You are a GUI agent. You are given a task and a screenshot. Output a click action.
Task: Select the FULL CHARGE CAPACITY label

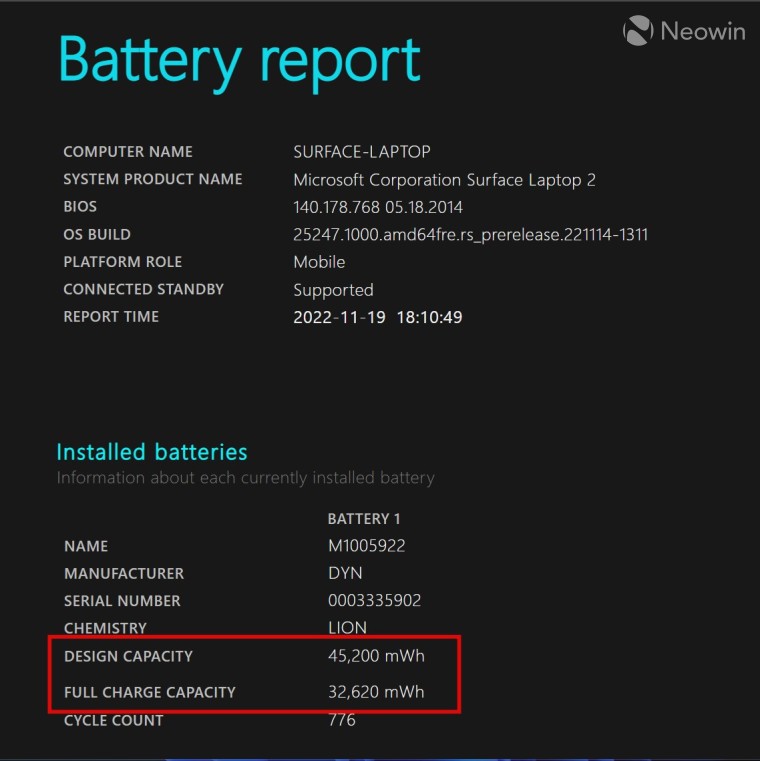(x=150, y=693)
